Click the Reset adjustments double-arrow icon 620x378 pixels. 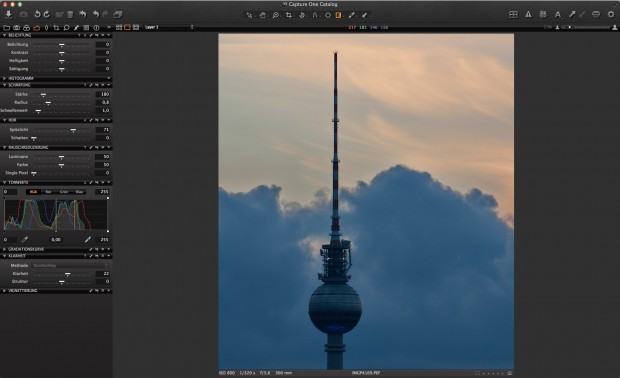[x=83, y=15]
